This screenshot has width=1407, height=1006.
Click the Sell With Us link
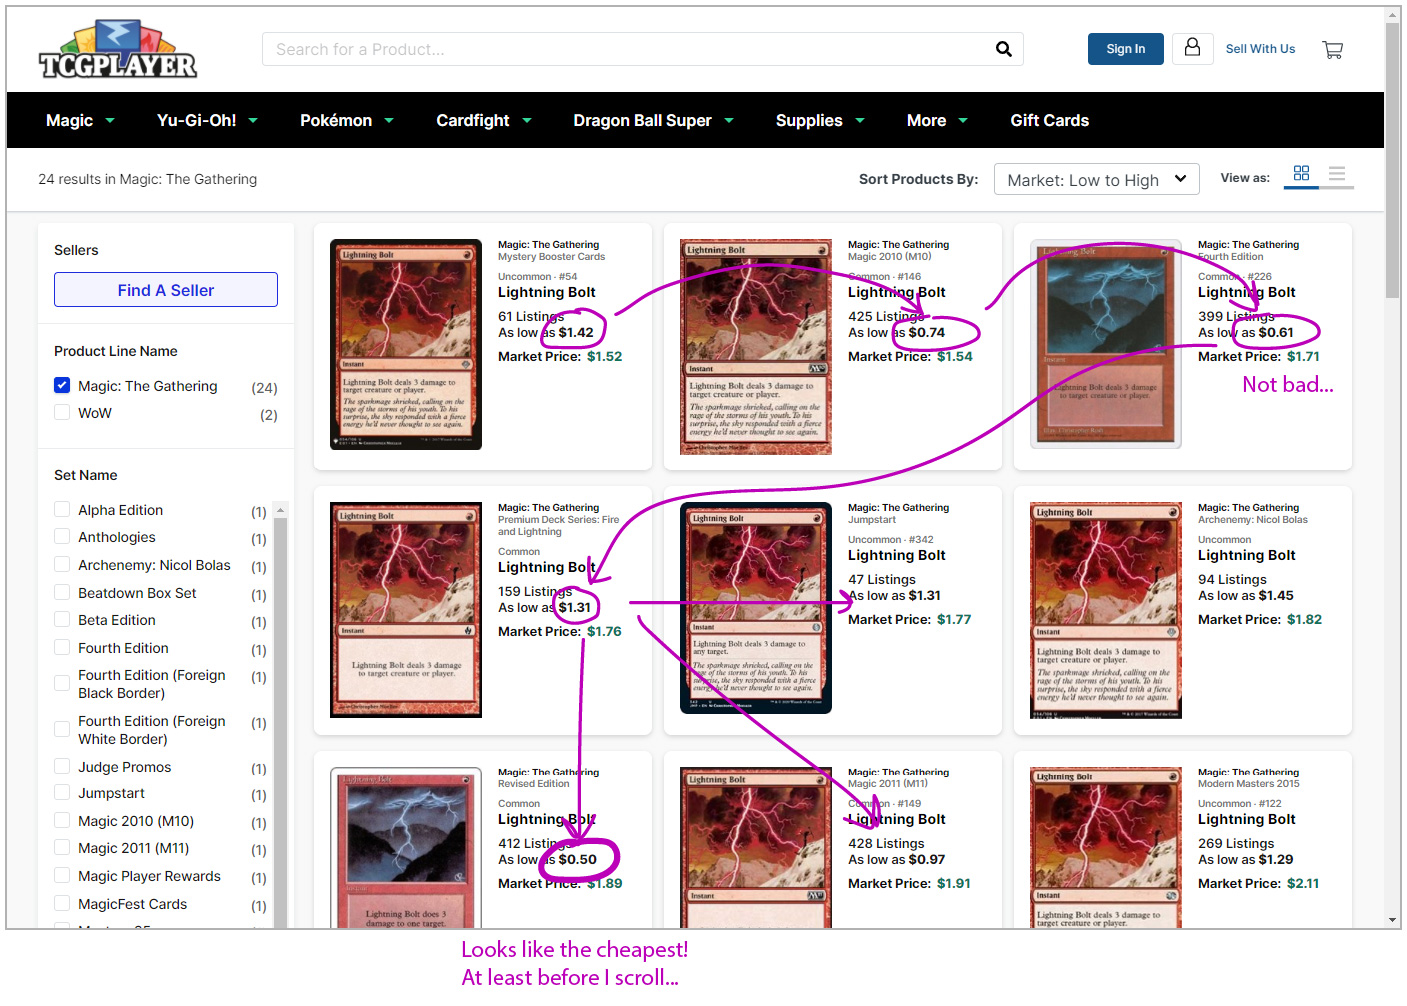click(x=1260, y=49)
